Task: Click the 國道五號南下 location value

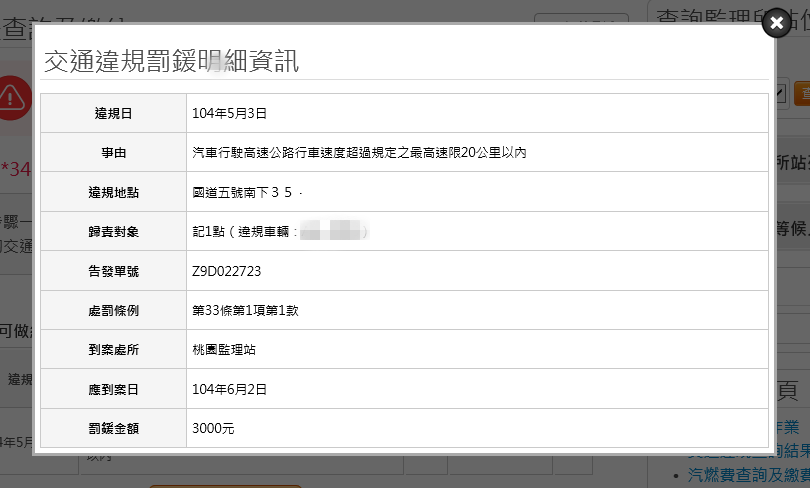Action: [242, 192]
